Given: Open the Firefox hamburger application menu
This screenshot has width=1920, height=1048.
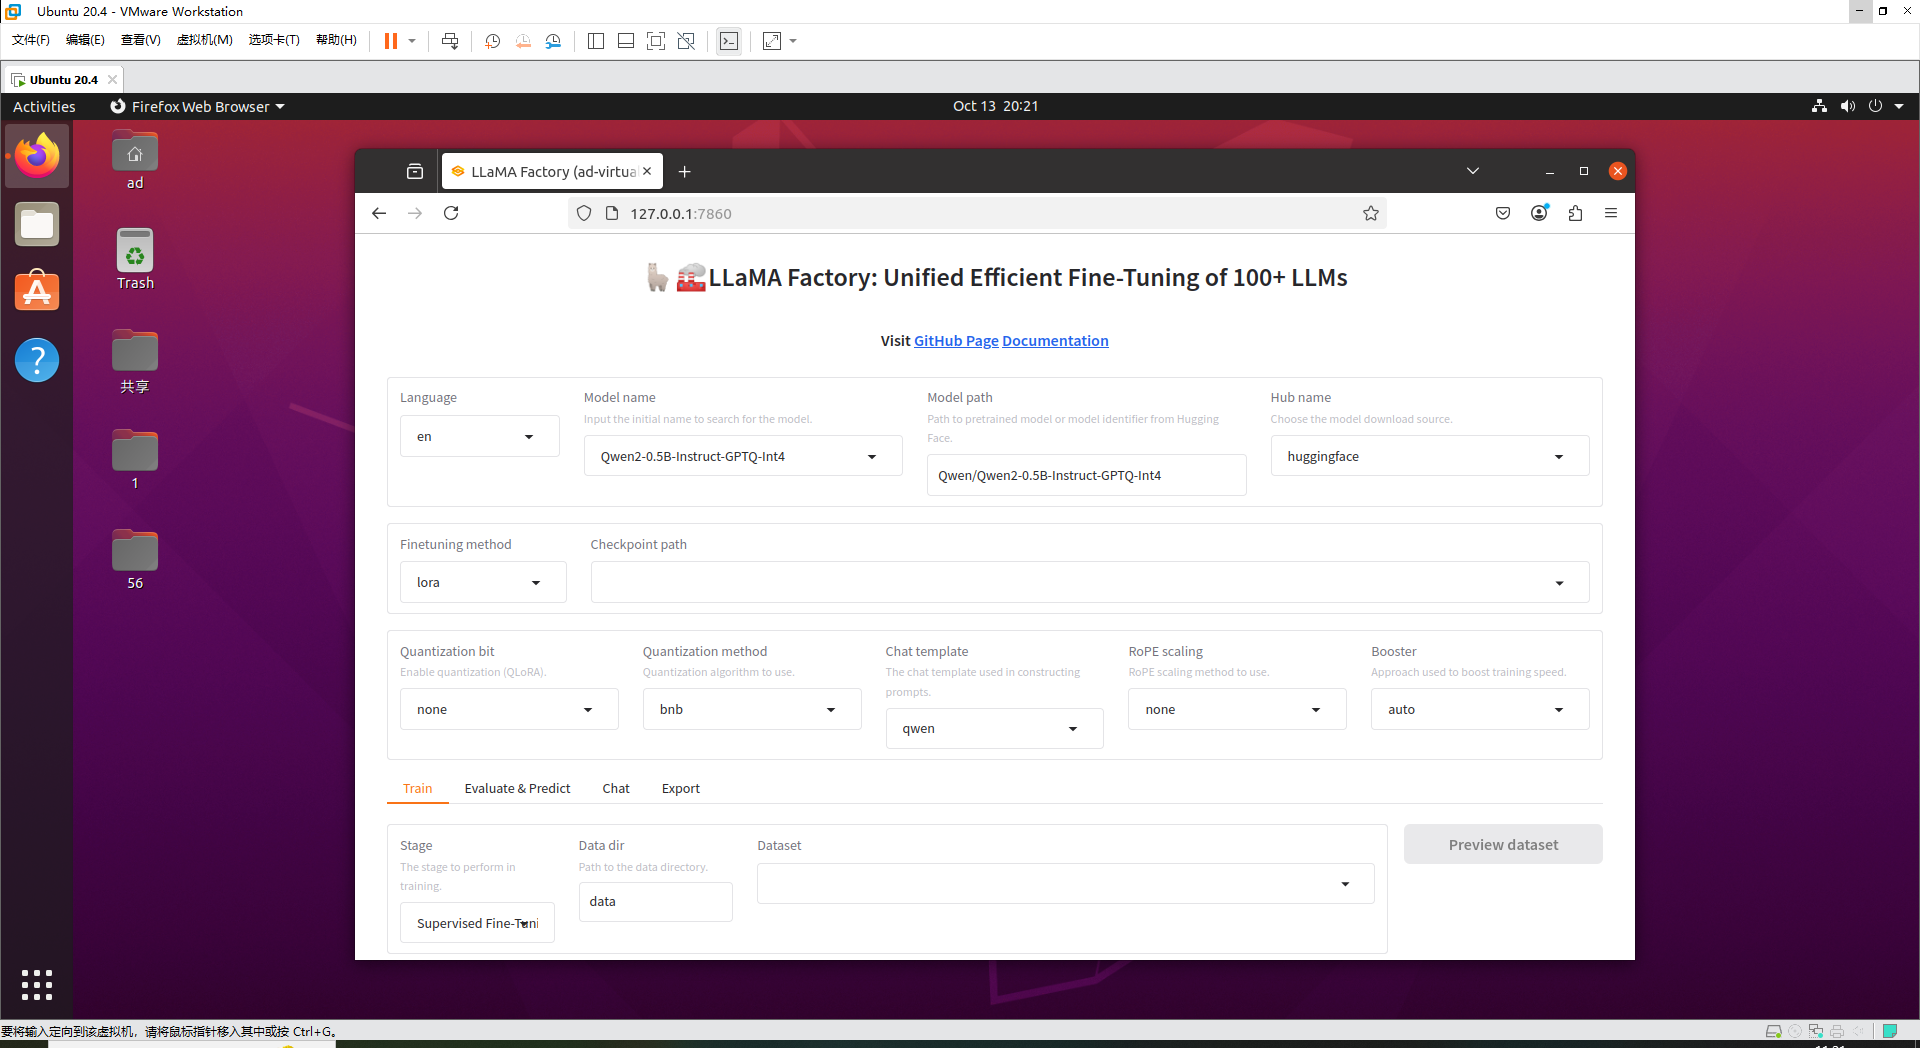Looking at the screenshot, I should coord(1611,213).
